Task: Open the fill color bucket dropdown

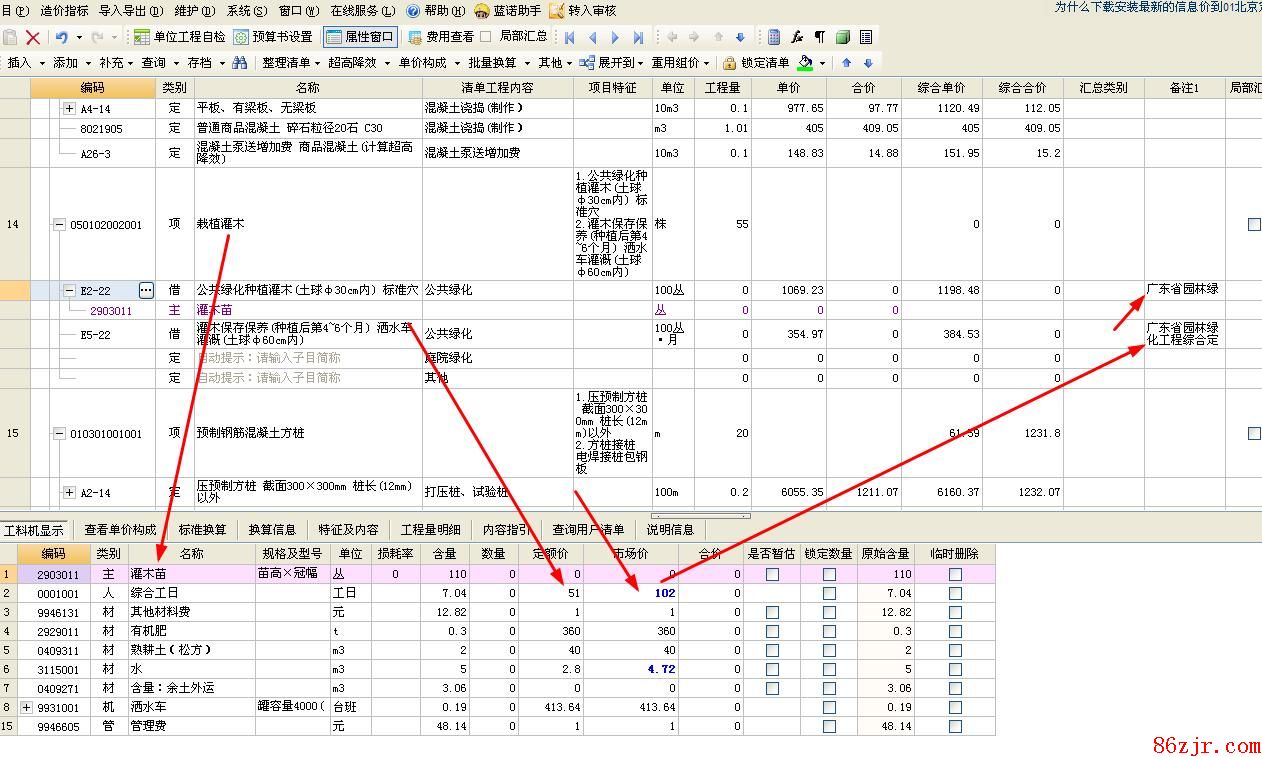Action: (822, 63)
